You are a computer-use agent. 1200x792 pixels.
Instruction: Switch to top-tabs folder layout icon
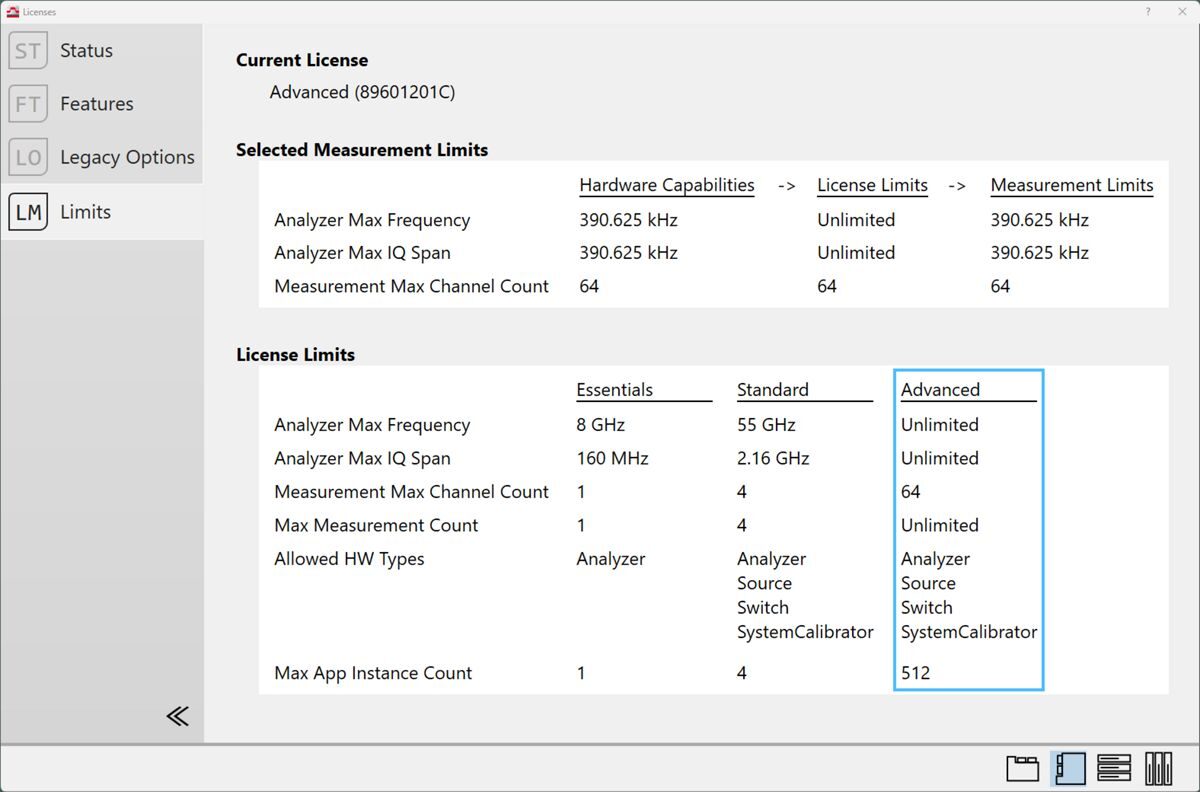[1023, 768]
